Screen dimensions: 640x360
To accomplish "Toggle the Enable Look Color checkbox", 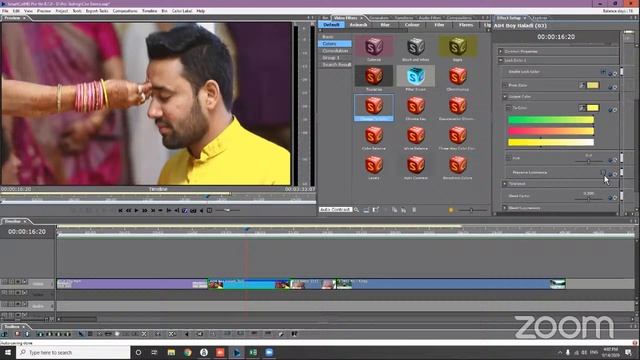I will click(x=603, y=72).
